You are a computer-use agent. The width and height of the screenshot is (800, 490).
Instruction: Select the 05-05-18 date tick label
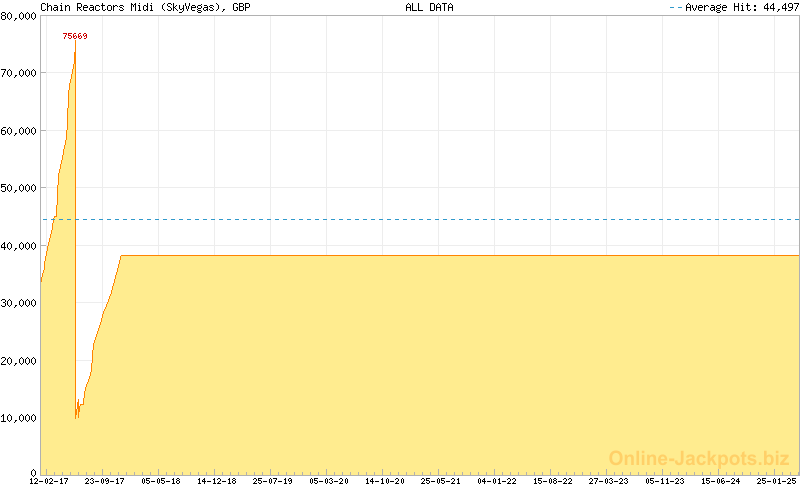[x=160, y=481]
